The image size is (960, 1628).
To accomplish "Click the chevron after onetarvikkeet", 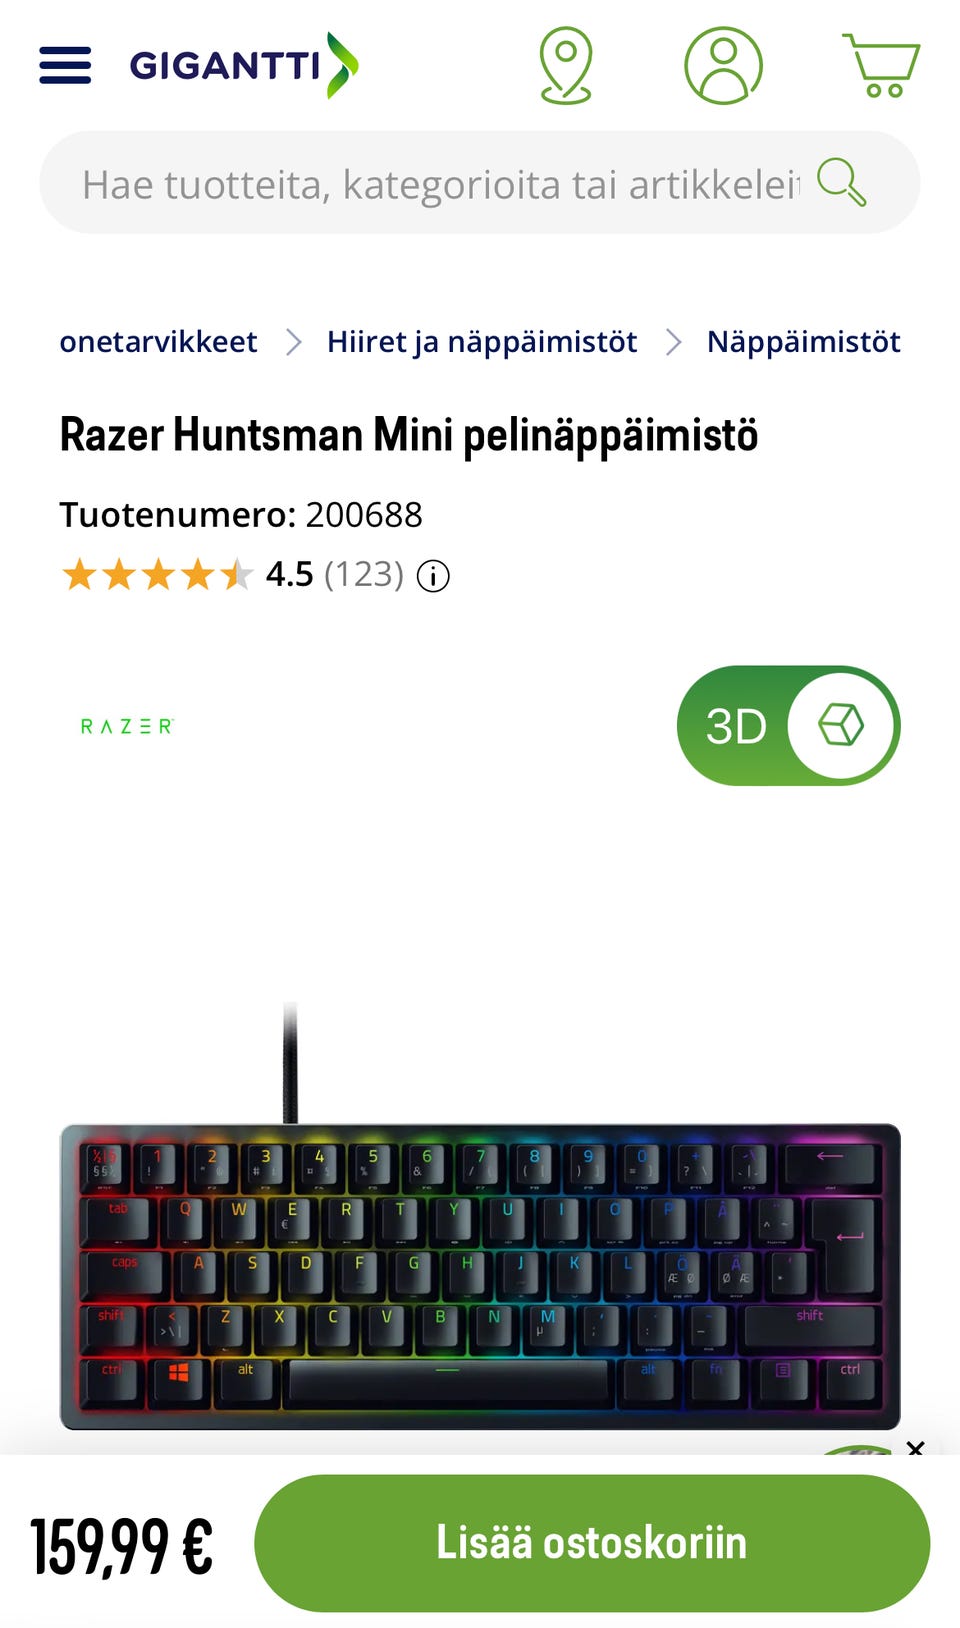I will click(x=293, y=342).
